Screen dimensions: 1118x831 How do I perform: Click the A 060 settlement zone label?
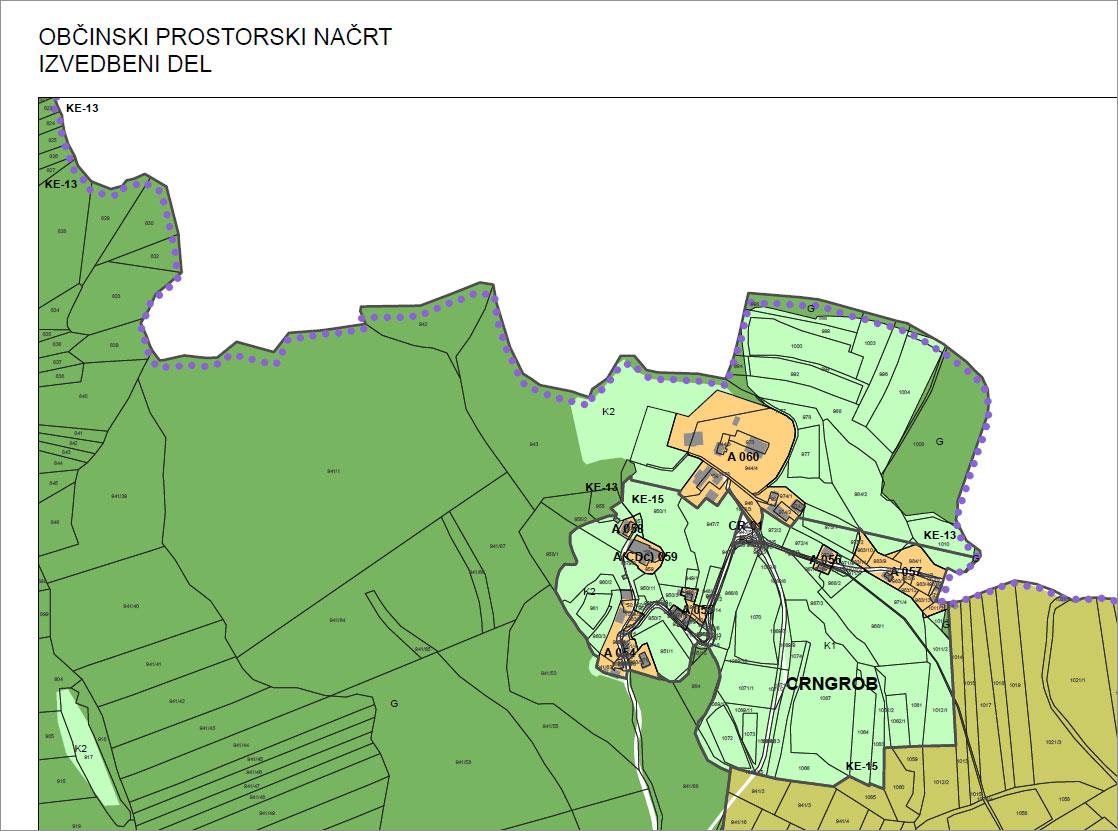(x=743, y=457)
